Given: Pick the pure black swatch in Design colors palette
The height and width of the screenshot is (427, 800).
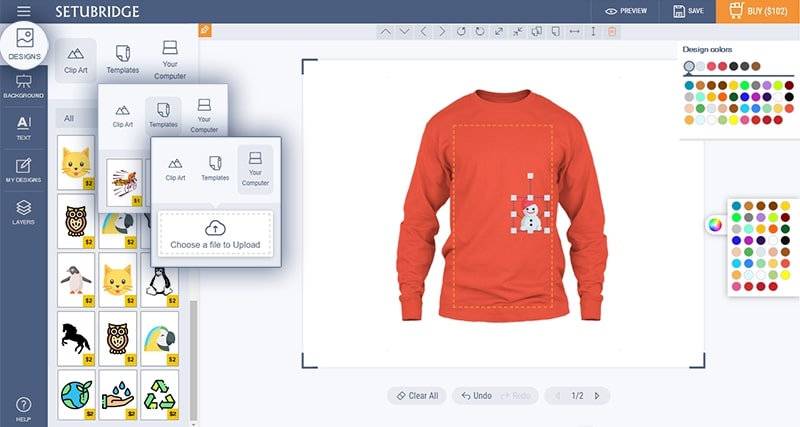Looking at the screenshot, I should point(789,97).
